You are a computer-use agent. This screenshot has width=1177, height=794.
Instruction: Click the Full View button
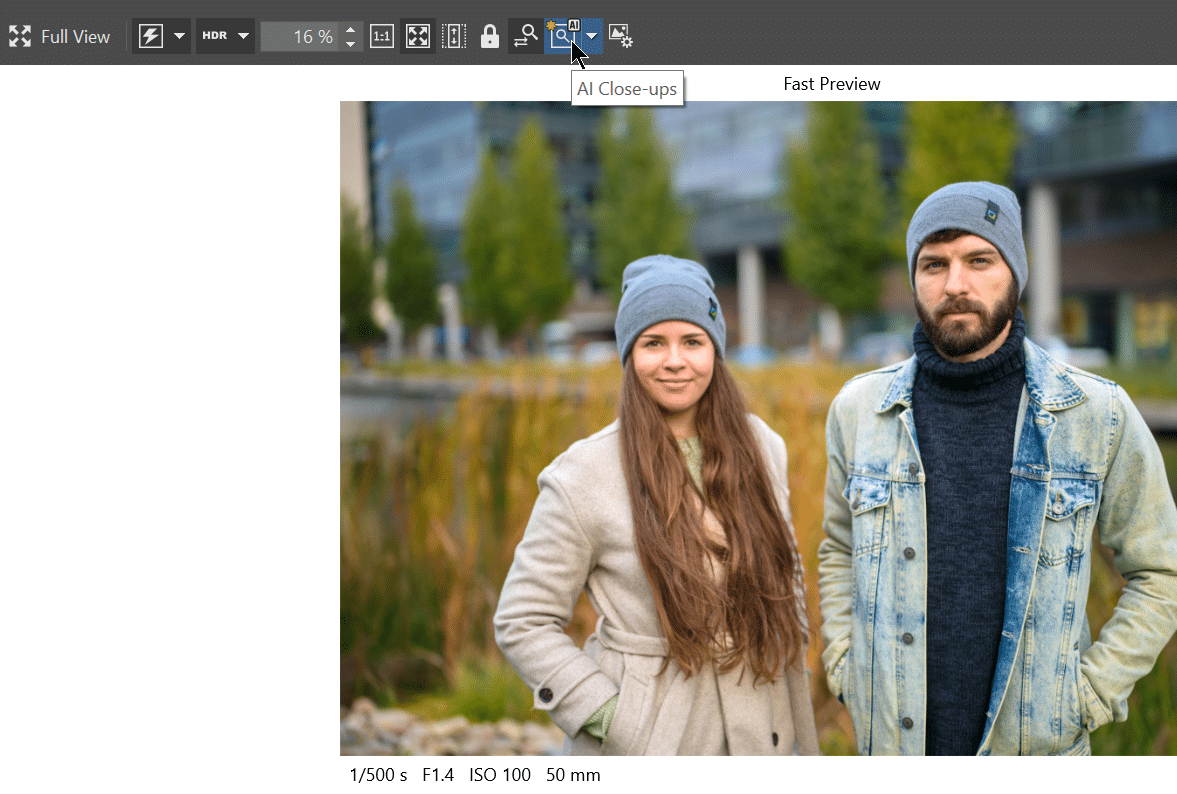click(60, 37)
